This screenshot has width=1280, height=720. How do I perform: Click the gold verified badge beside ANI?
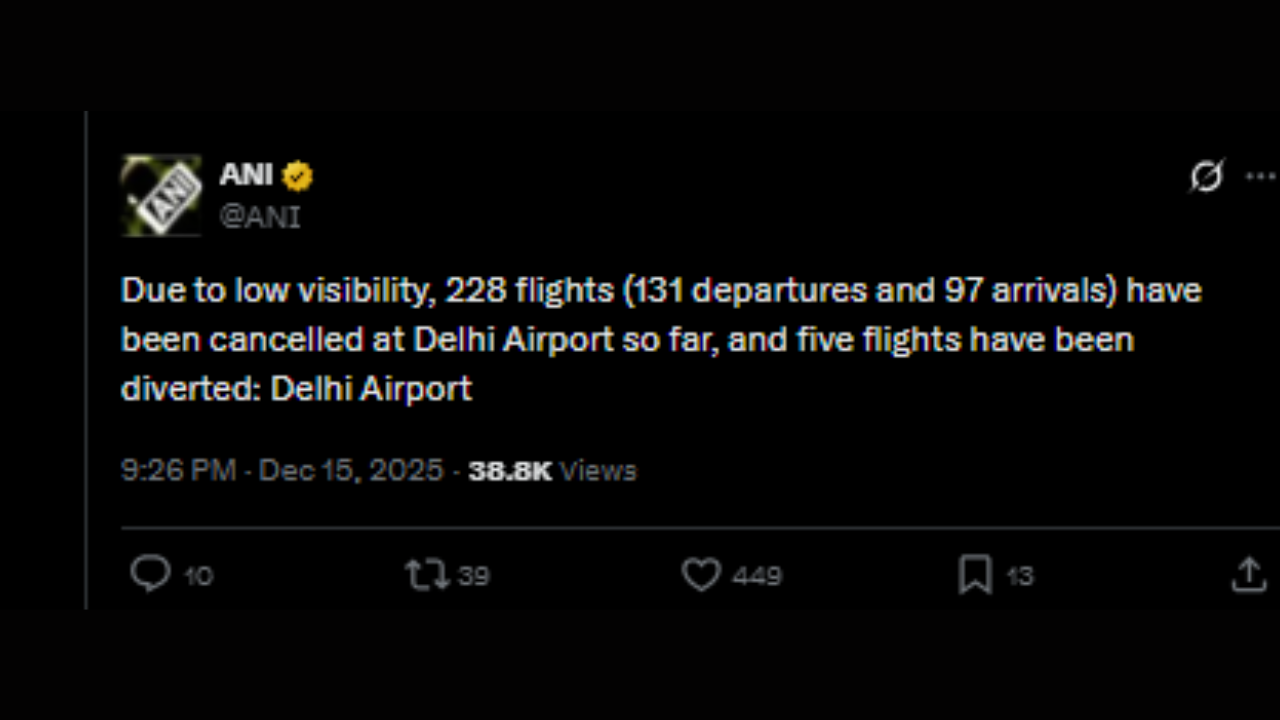coord(297,176)
